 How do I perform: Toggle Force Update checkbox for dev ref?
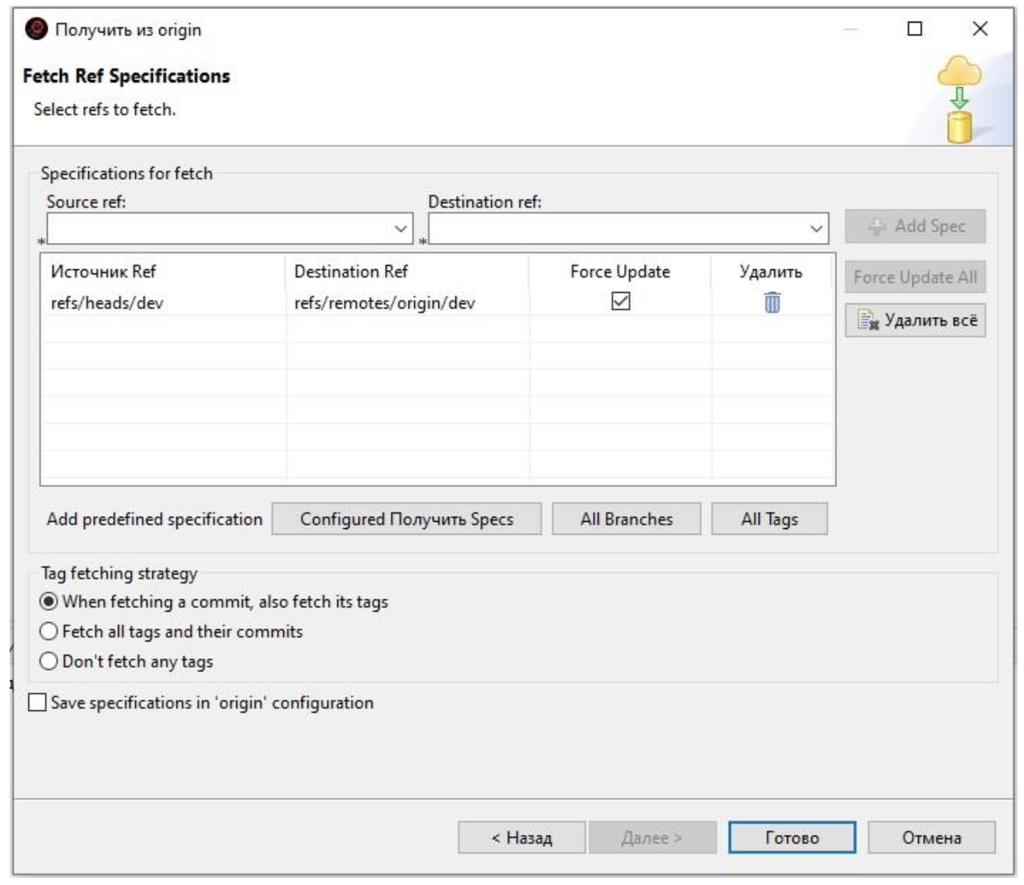click(621, 301)
